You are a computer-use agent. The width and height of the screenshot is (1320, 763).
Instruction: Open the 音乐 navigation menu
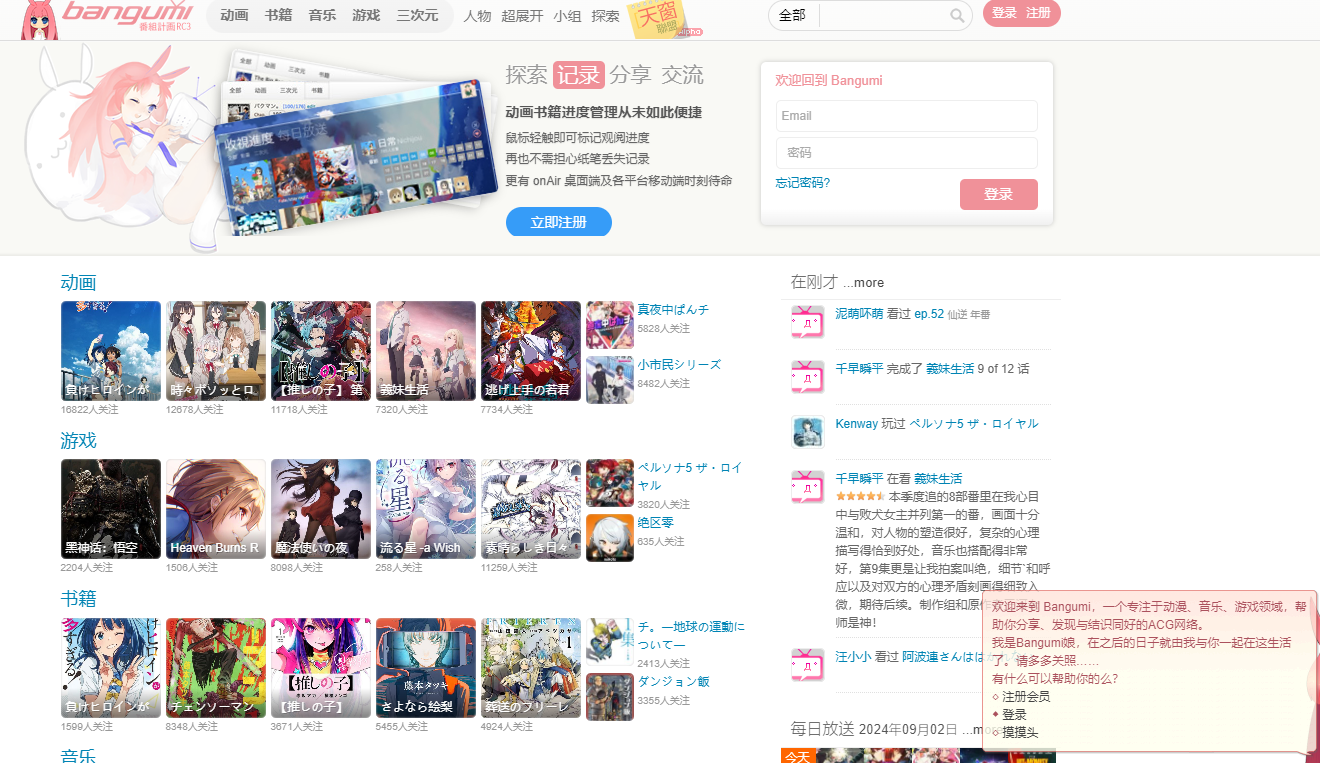(x=322, y=16)
